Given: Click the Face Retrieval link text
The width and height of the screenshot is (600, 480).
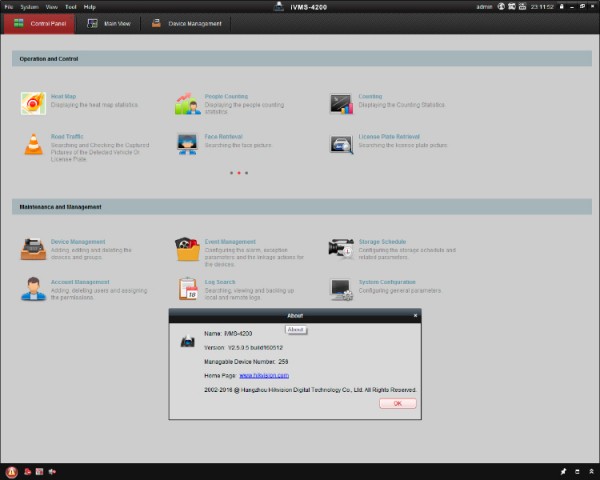Looking at the screenshot, I should [x=223, y=137].
